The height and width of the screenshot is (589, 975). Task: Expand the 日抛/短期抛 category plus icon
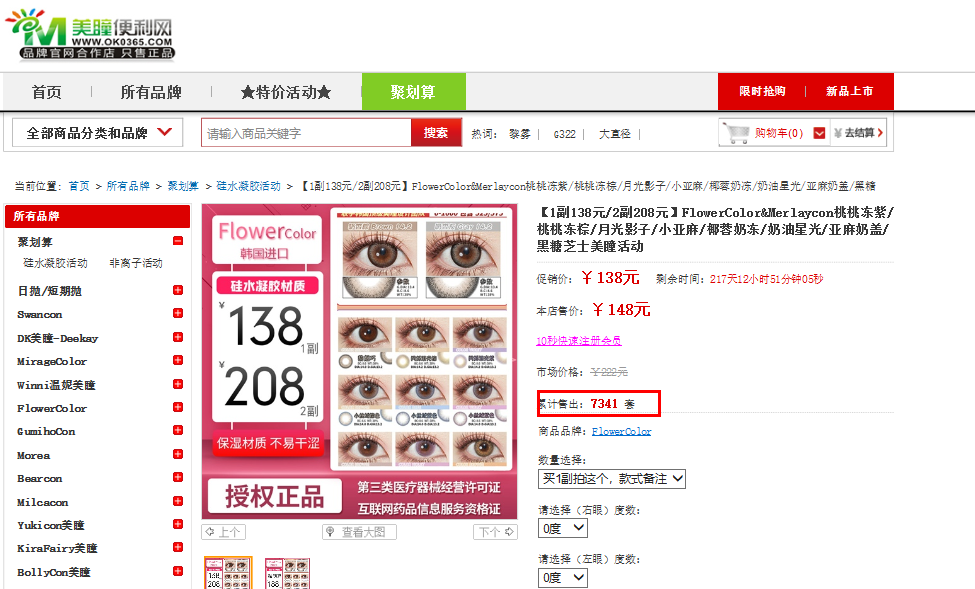tap(178, 290)
